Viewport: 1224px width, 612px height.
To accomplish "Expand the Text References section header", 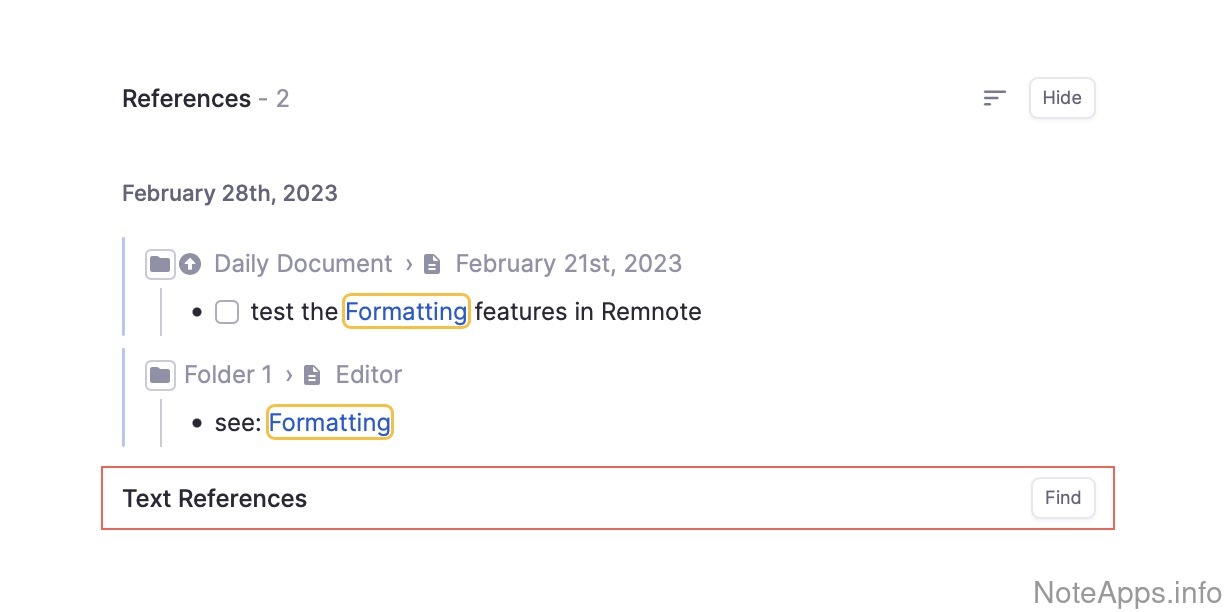I will pos(215,498).
